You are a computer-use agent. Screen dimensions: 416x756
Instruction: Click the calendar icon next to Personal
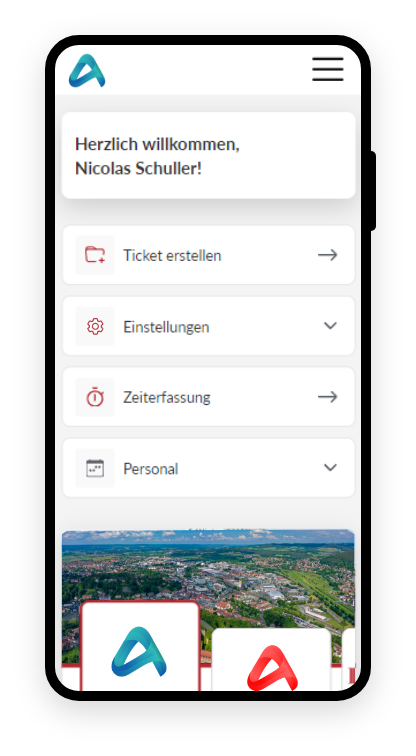pyautogui.click(x=95, y=468)
